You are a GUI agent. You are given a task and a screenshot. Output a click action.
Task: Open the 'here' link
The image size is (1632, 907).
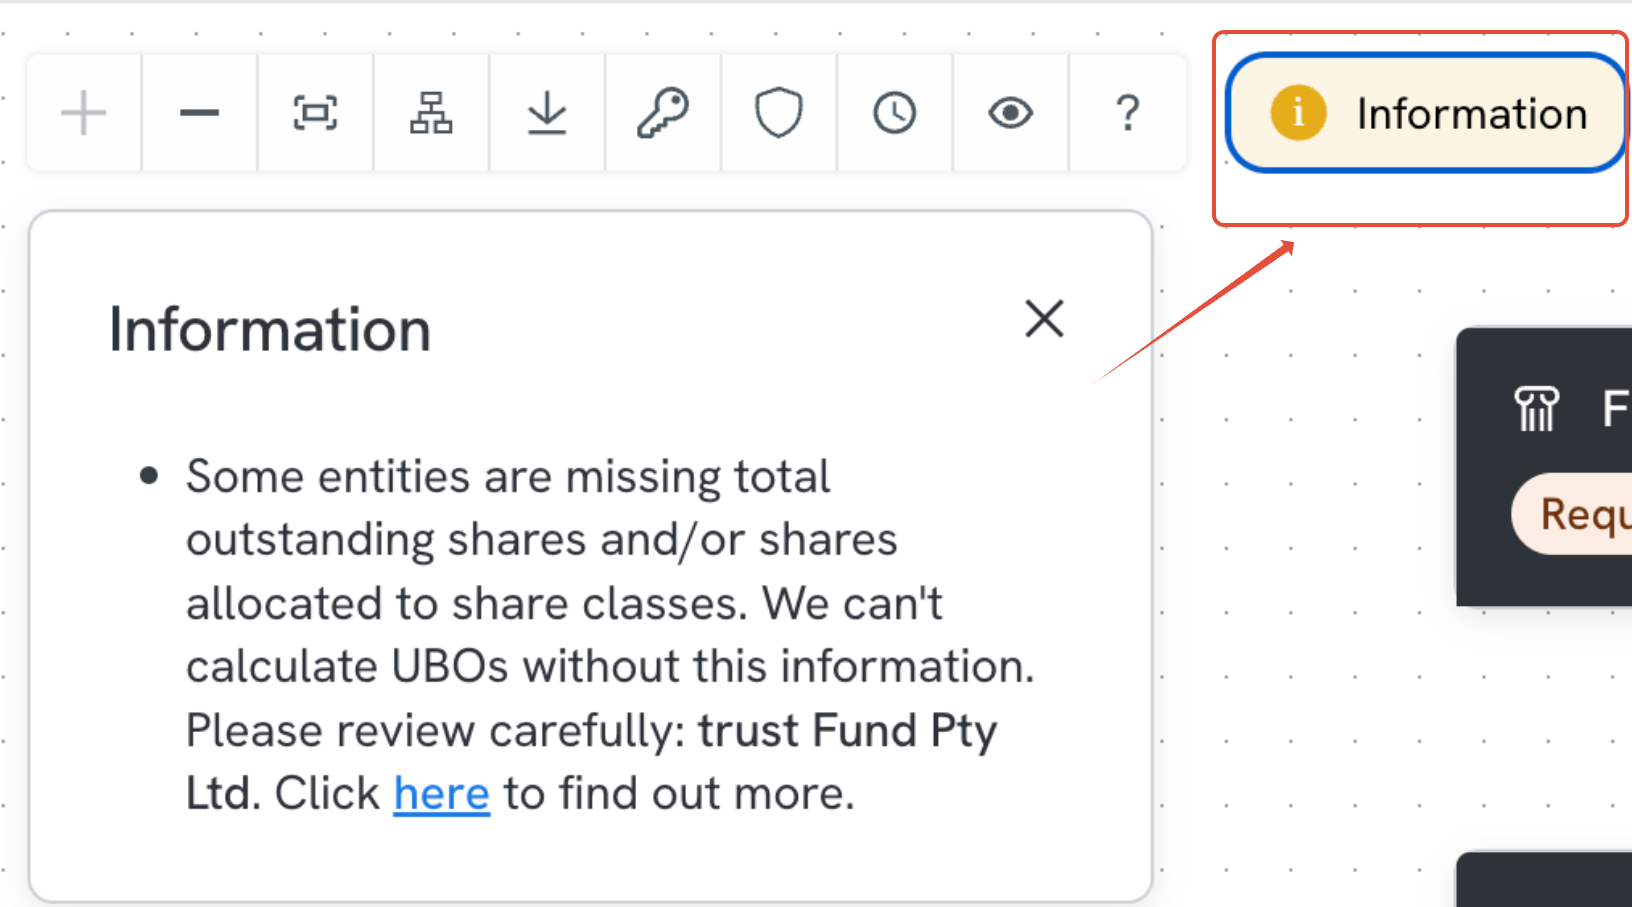(441, 794)
